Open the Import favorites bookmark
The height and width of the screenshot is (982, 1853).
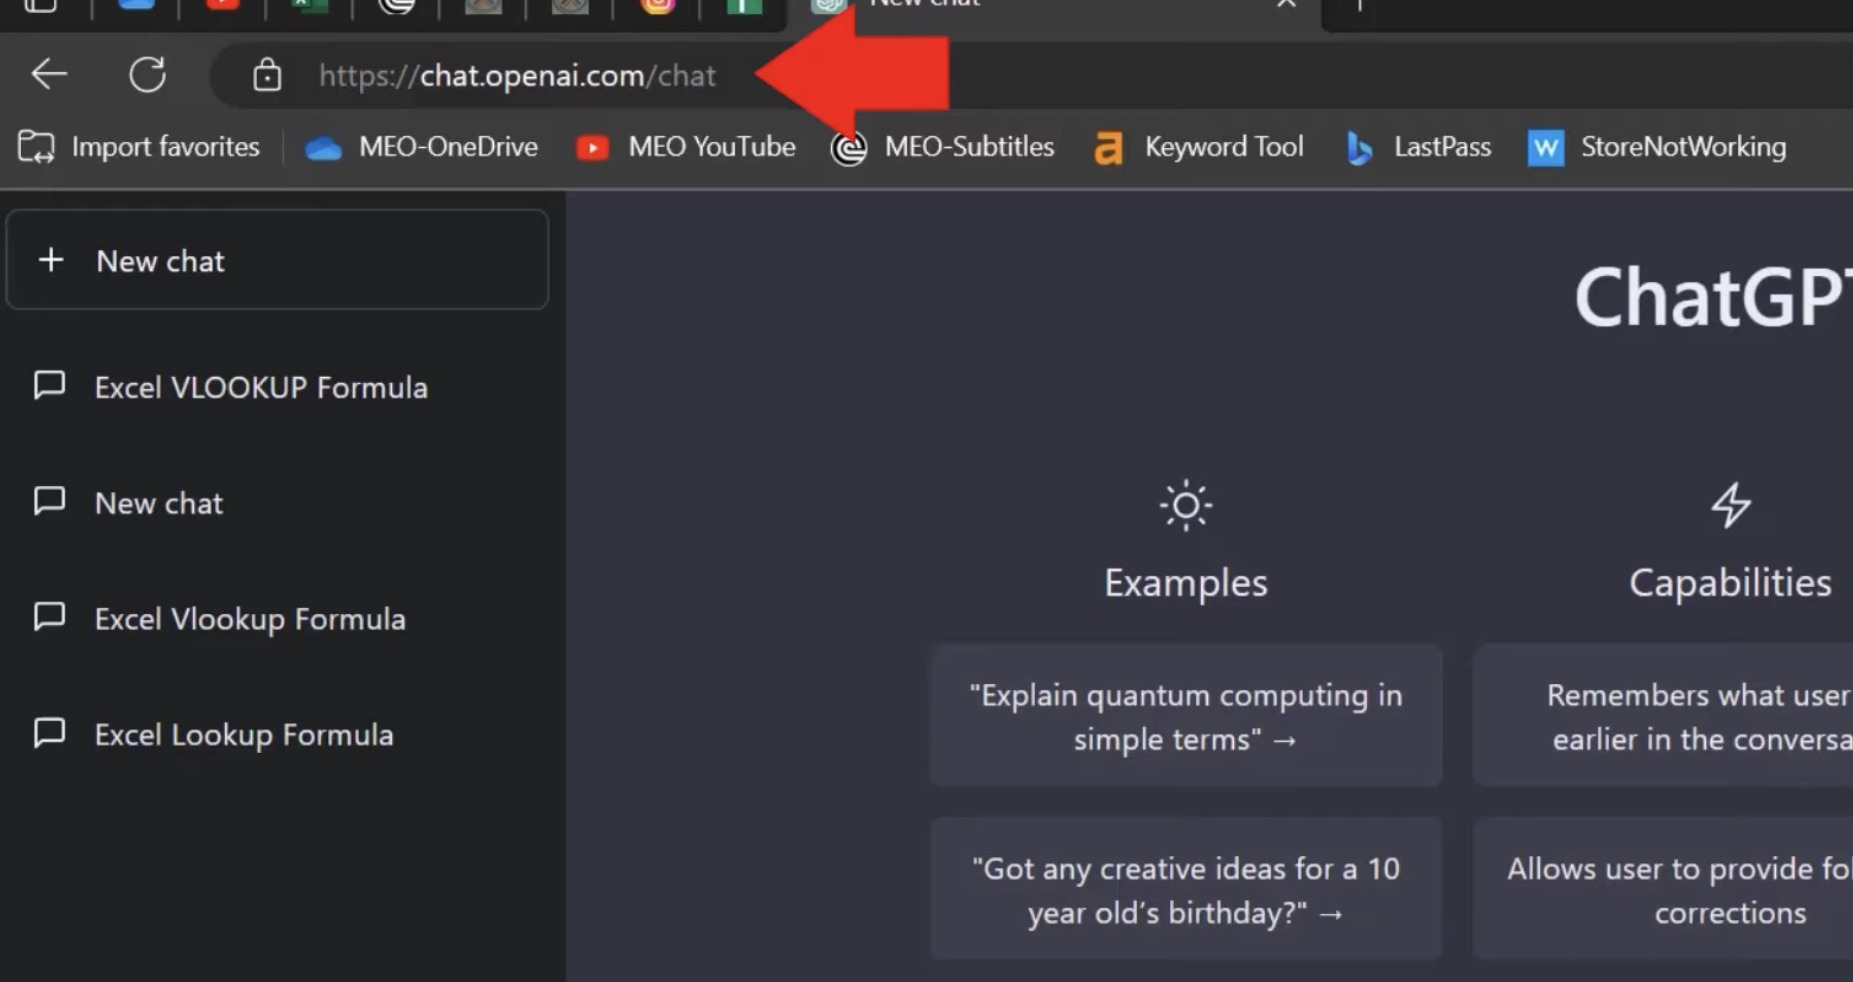point(139,147)
